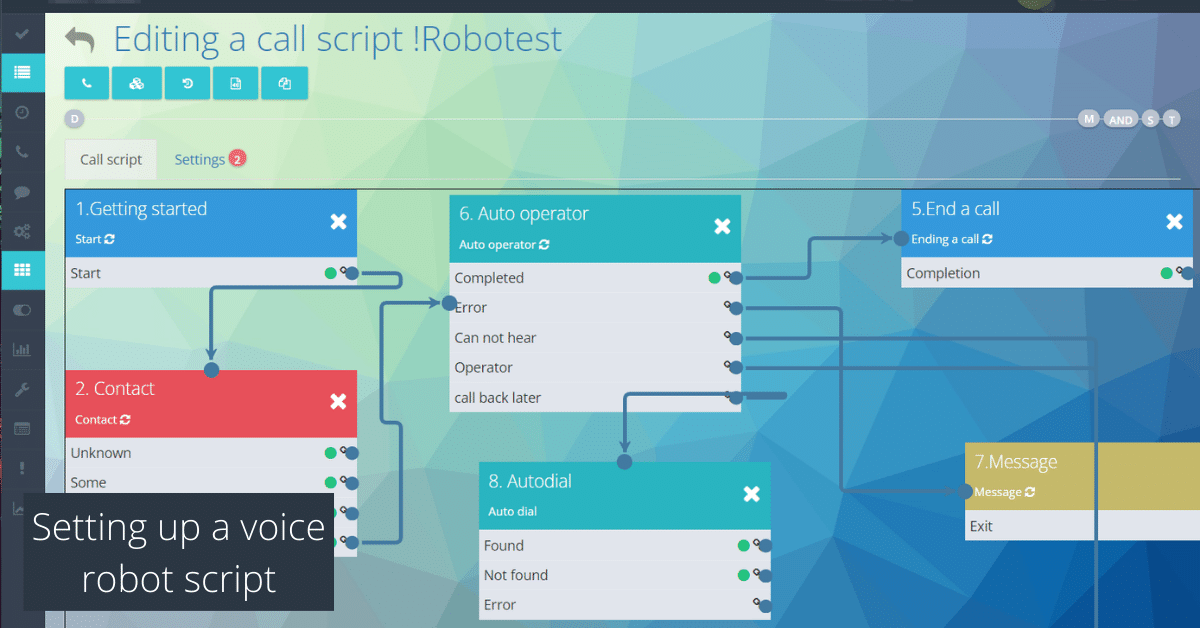
Task: Click the T circle badge
Action: (x=1171, y=120)
